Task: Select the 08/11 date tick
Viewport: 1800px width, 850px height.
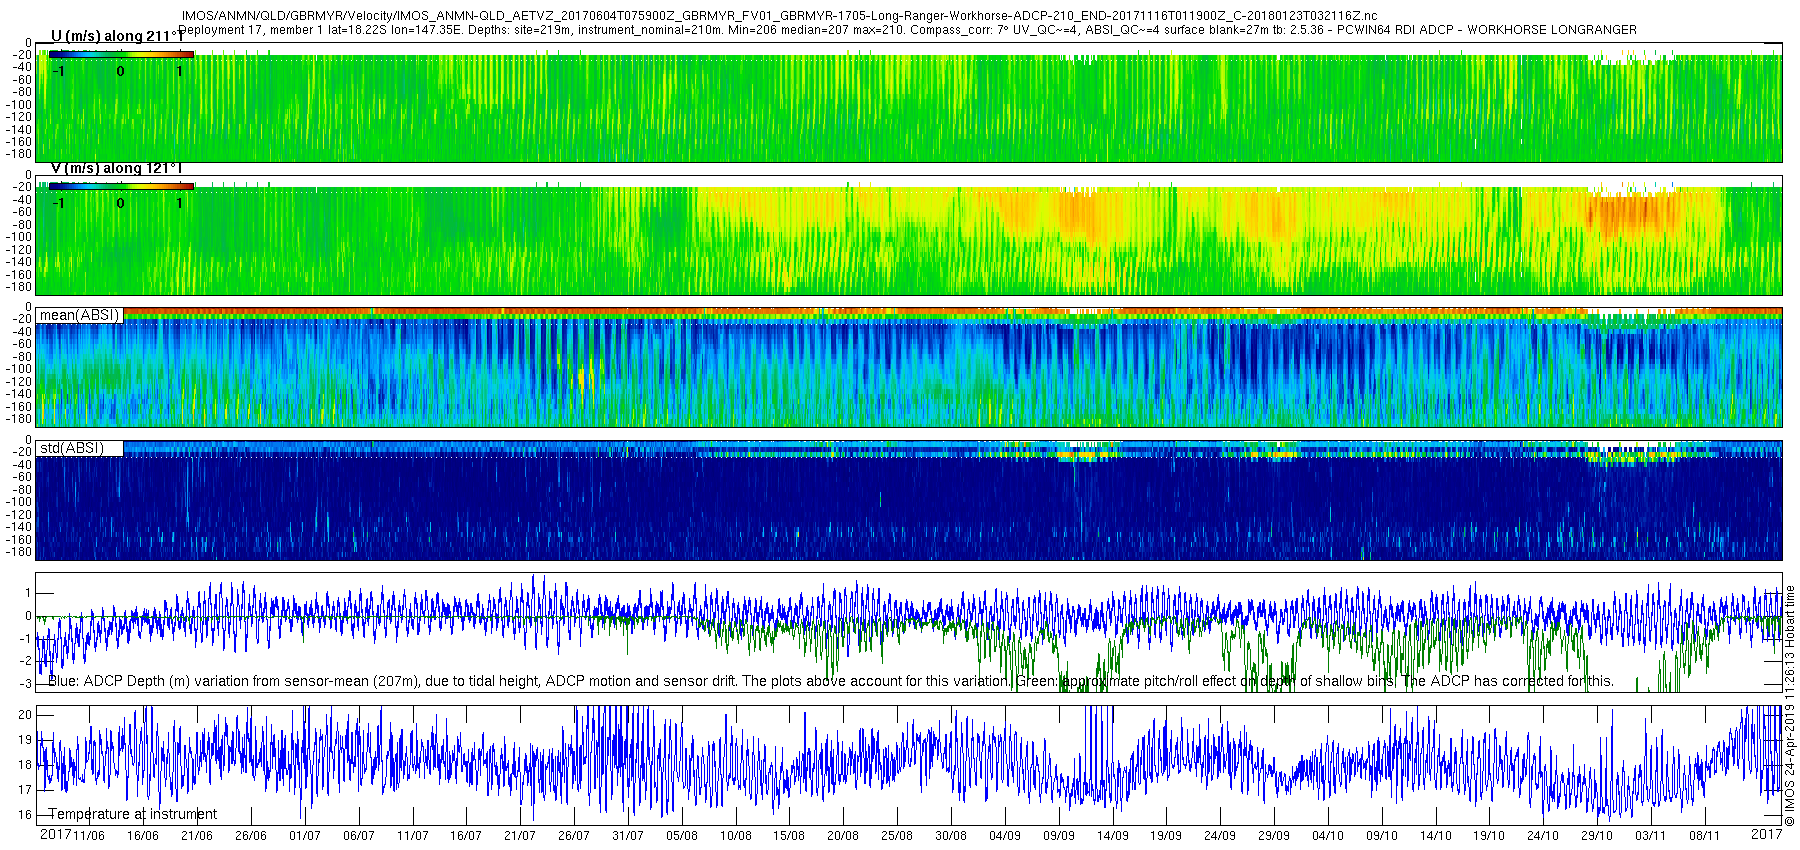Action: tap(1705, 836)
